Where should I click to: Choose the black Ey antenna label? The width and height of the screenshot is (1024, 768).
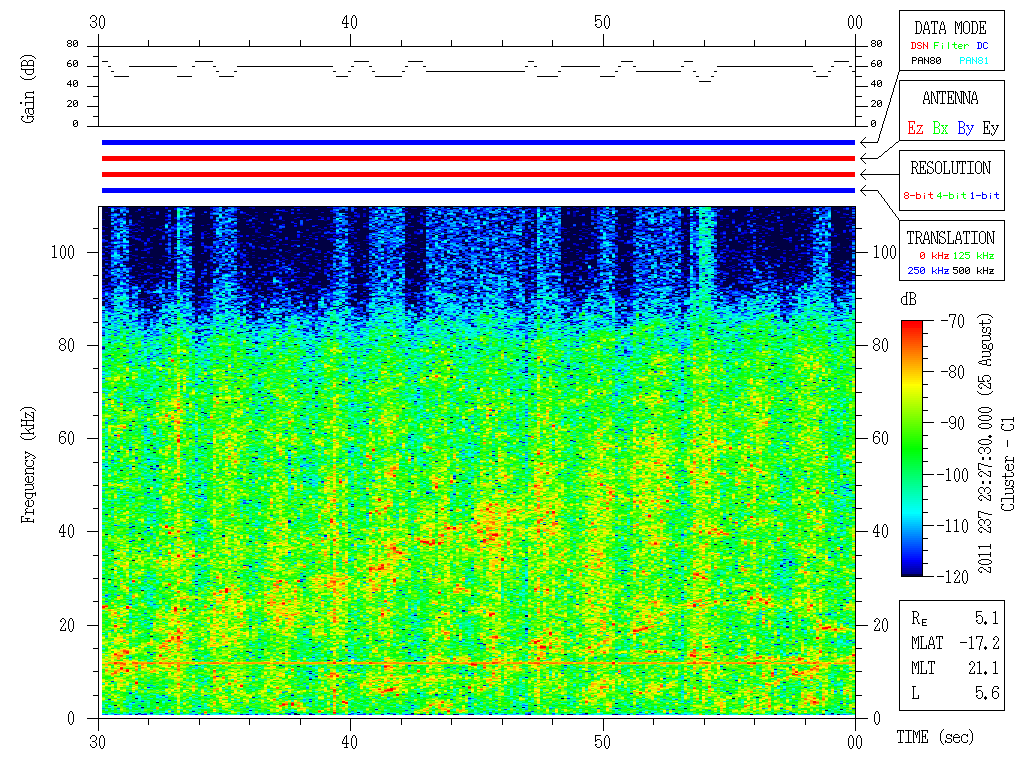pos(991,128)
